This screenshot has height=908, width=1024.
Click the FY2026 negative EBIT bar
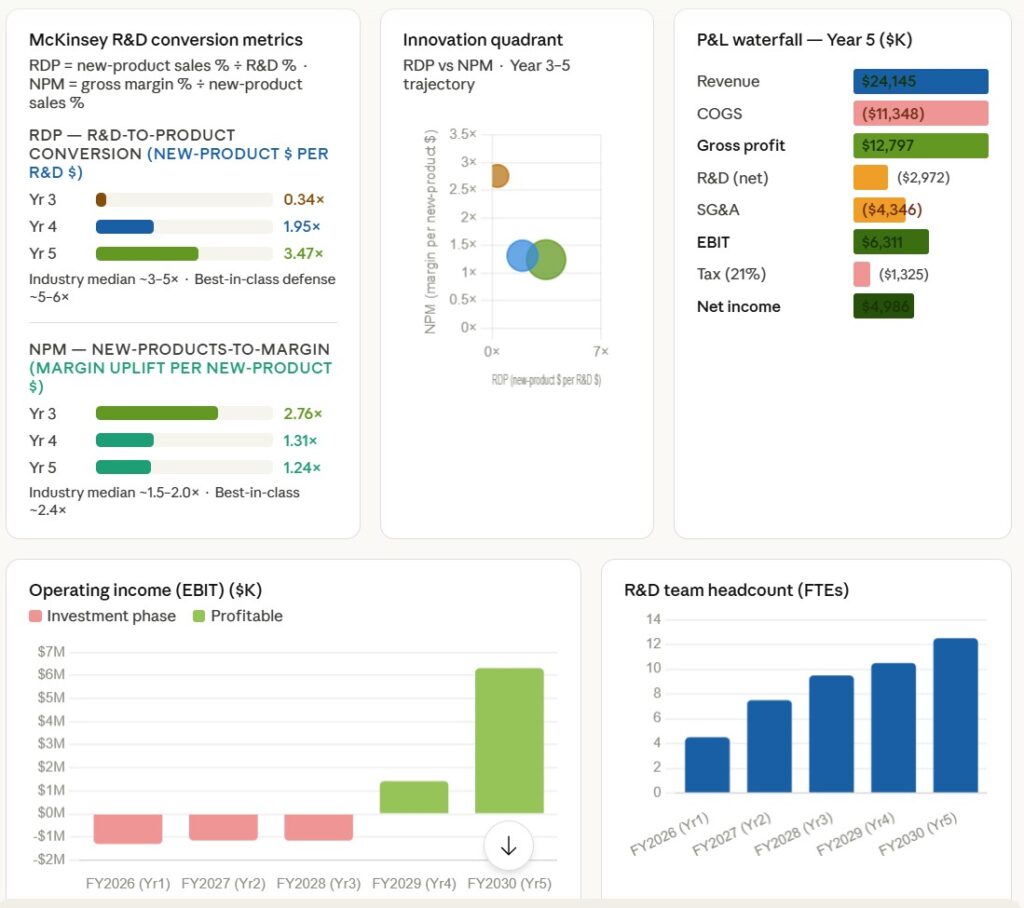[x=128, y=828]
